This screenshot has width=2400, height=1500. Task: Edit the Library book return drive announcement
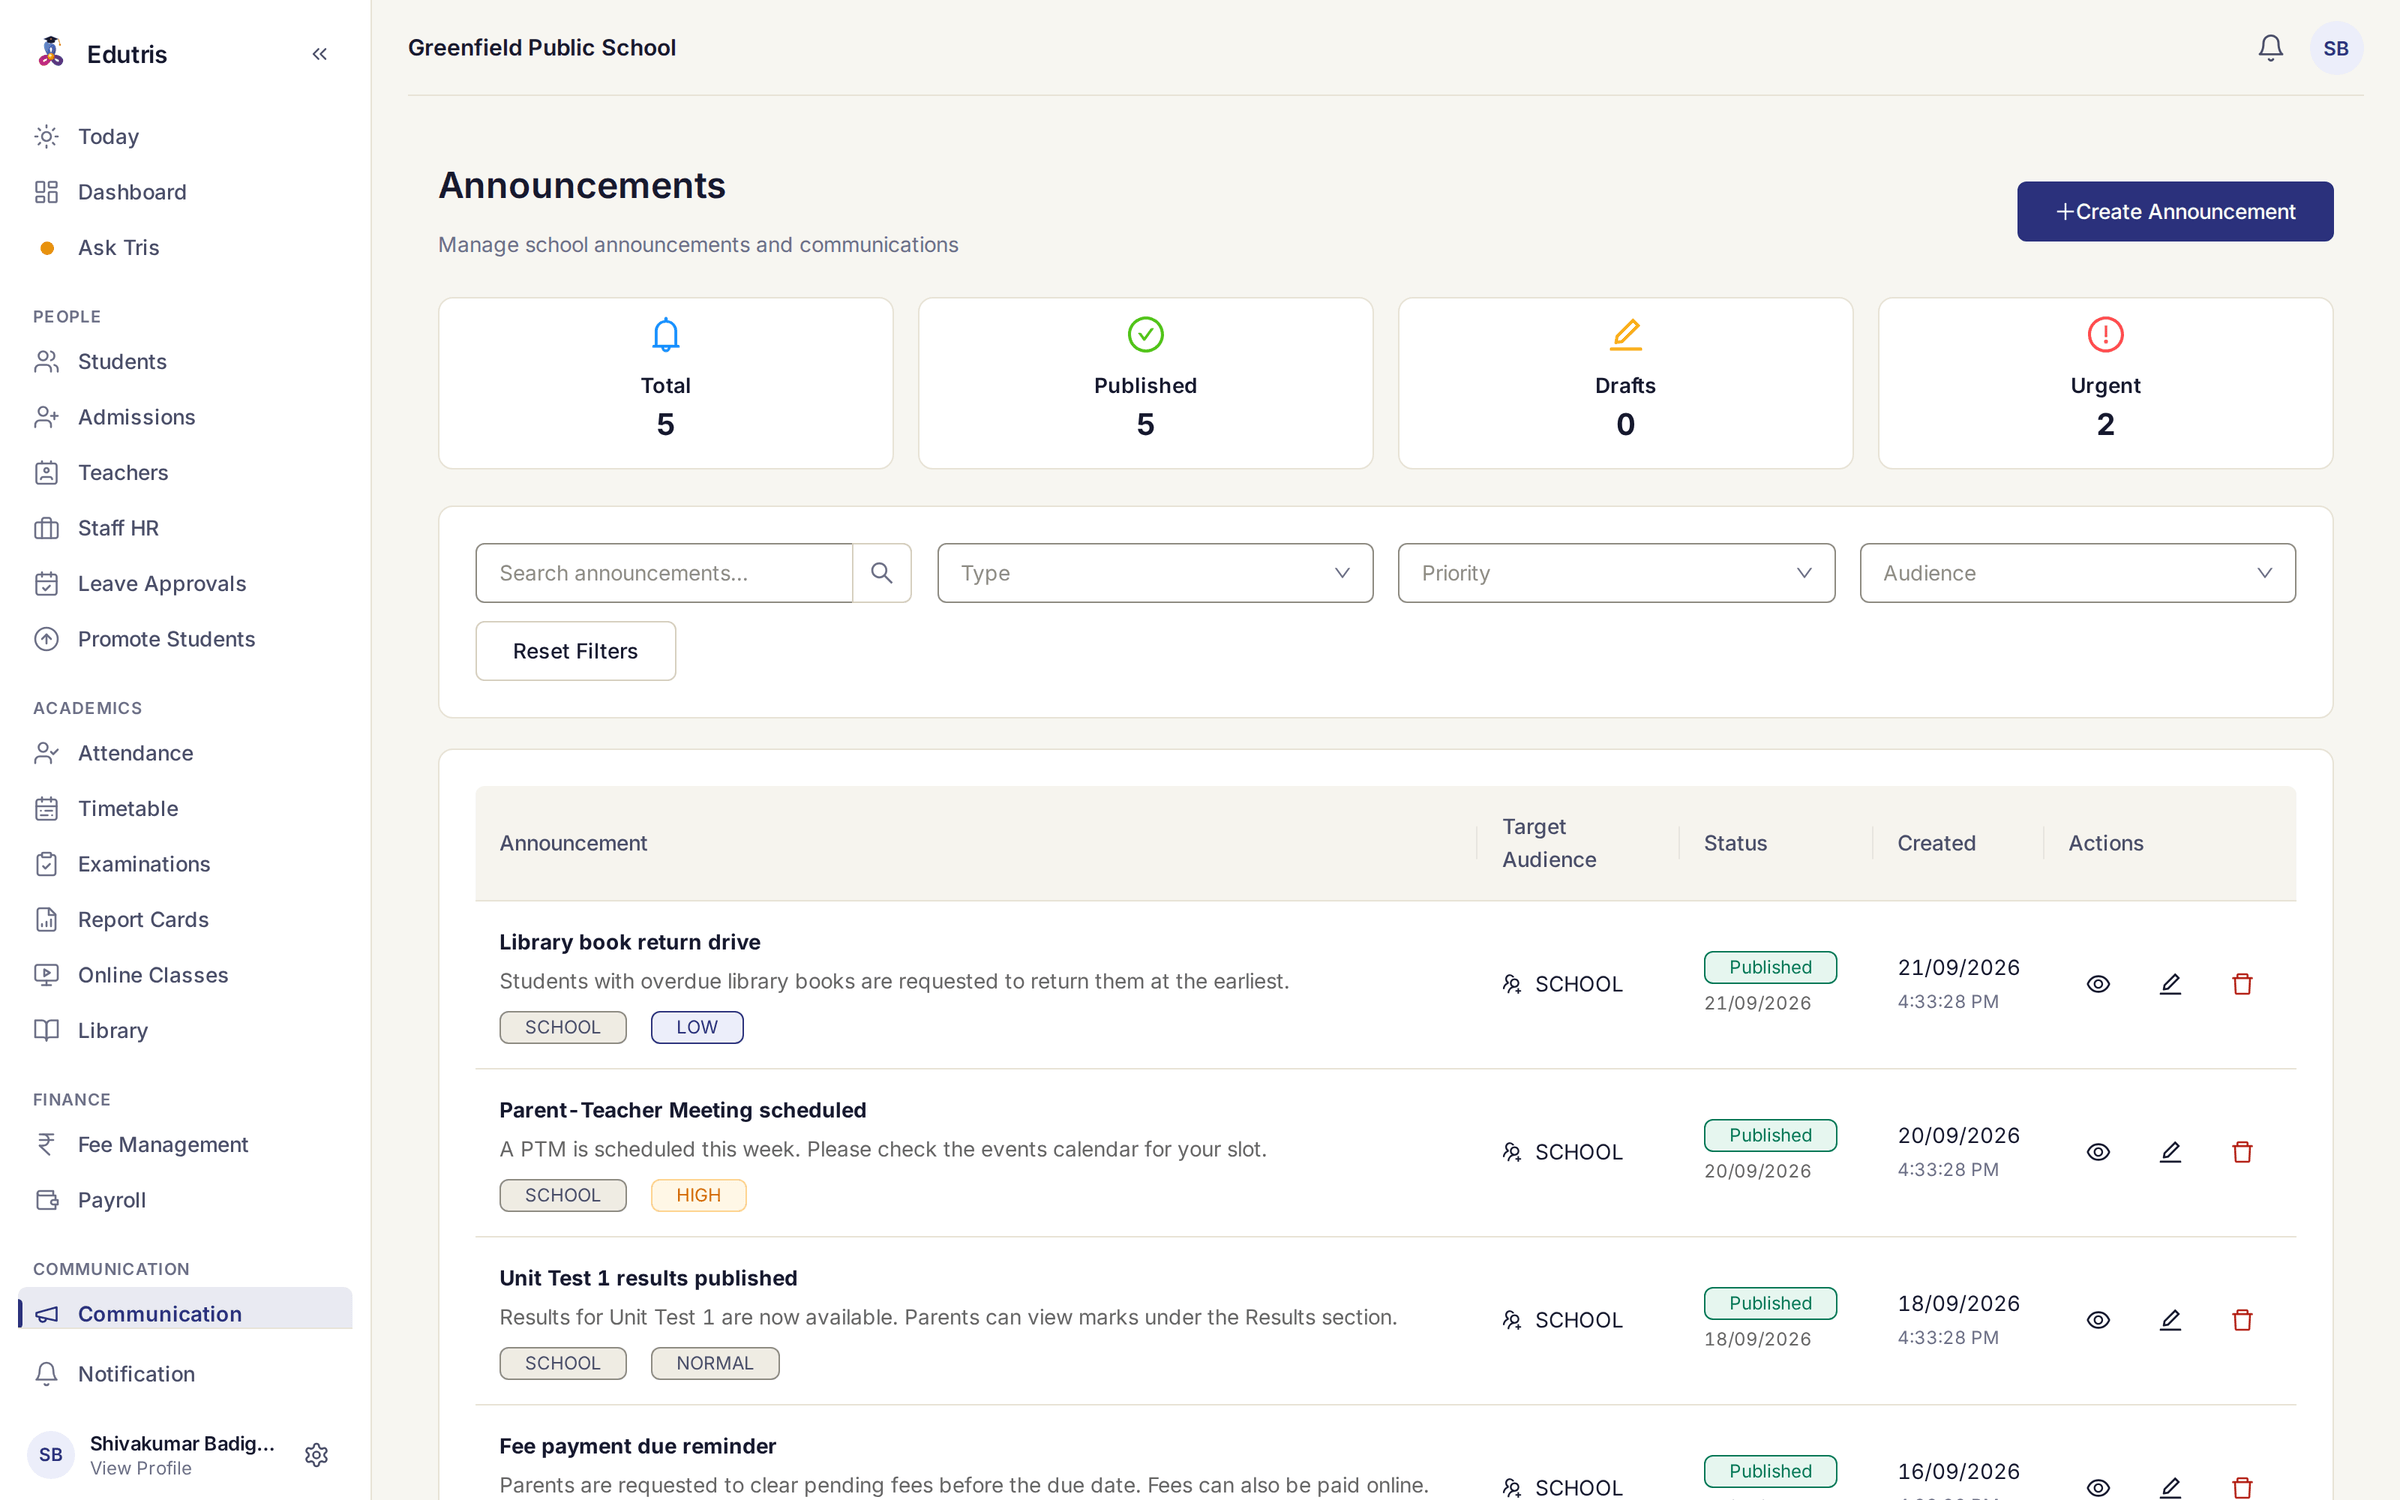click(x=2170, y=984)
